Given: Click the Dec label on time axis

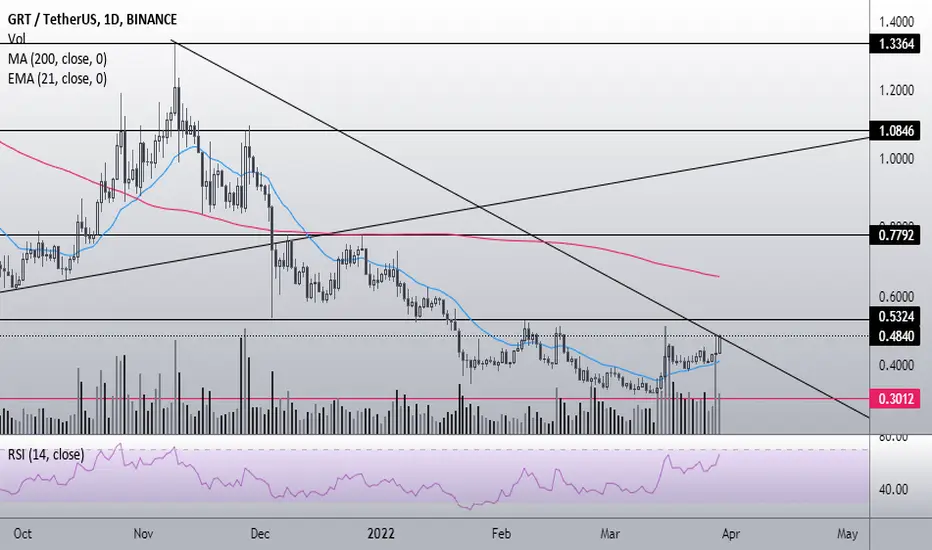Looking at the screenshot, I should click(260, 533).
